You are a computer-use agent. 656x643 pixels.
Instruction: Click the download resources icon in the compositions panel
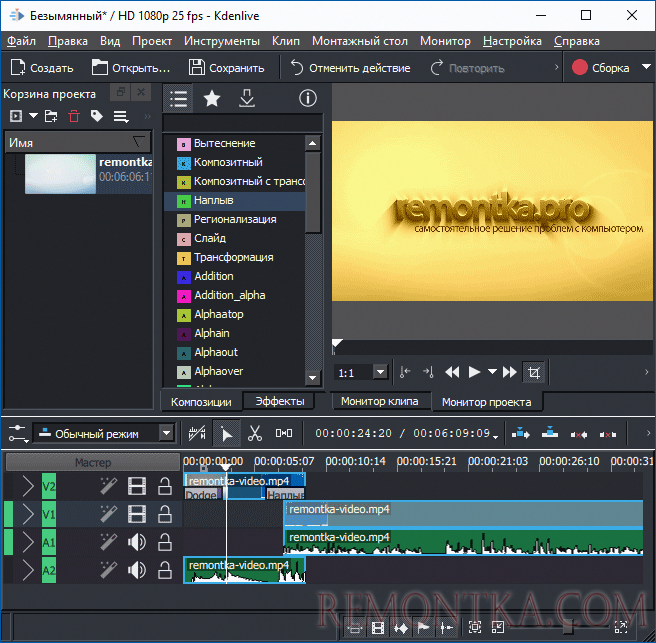coord(247,98)
